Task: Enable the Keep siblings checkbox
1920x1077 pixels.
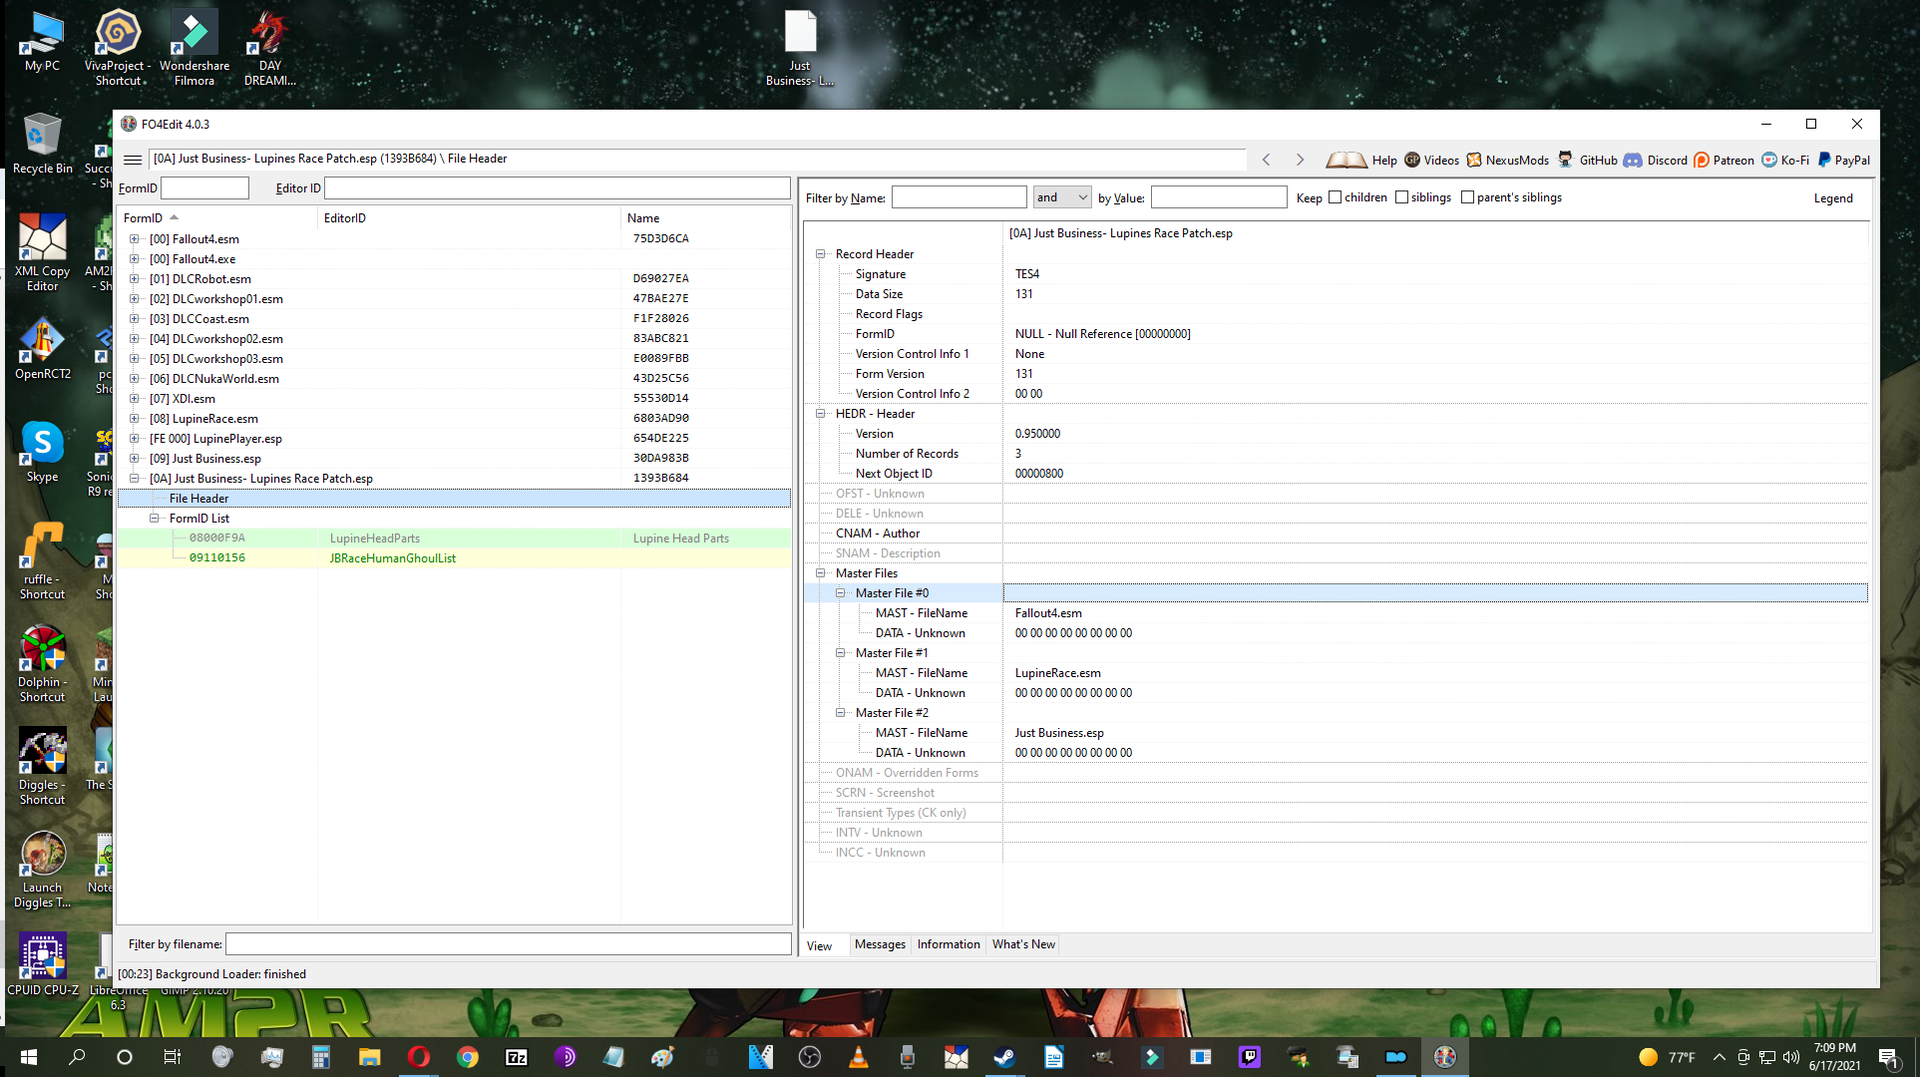Action: coord(1402,198)
